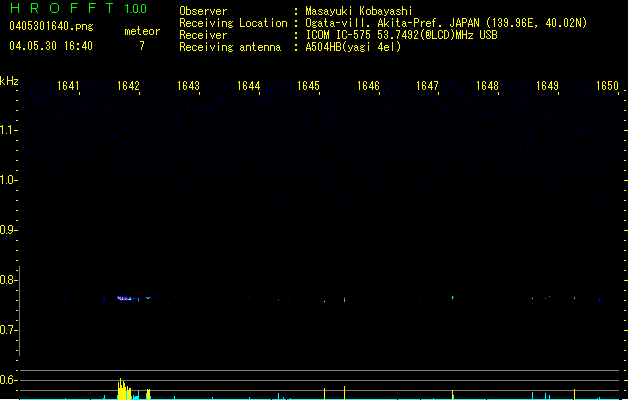Click the 1645 time axis label

[x=308, y=86]
